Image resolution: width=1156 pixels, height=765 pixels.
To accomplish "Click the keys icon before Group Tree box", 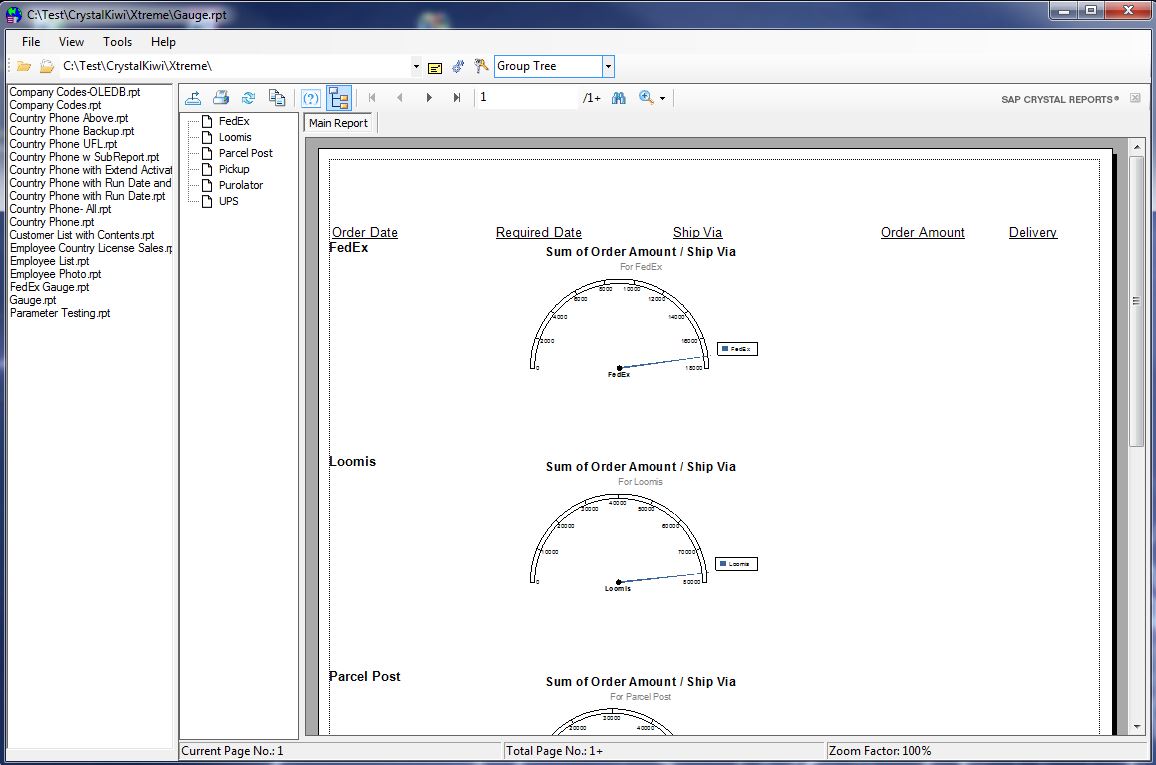I will 481,66.
